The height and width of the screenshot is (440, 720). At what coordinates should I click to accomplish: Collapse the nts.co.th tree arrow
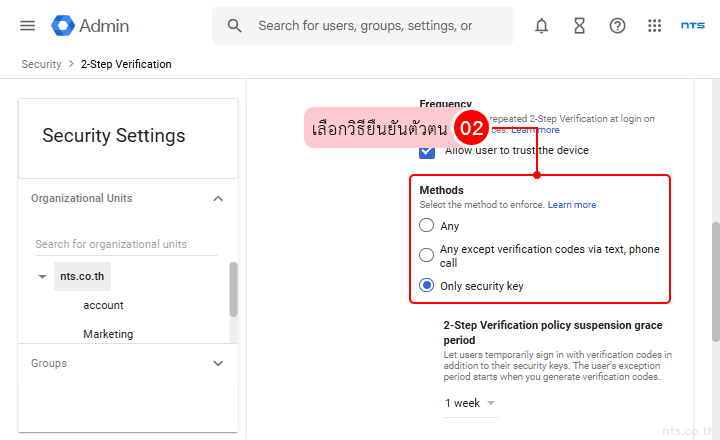(42, 276)
